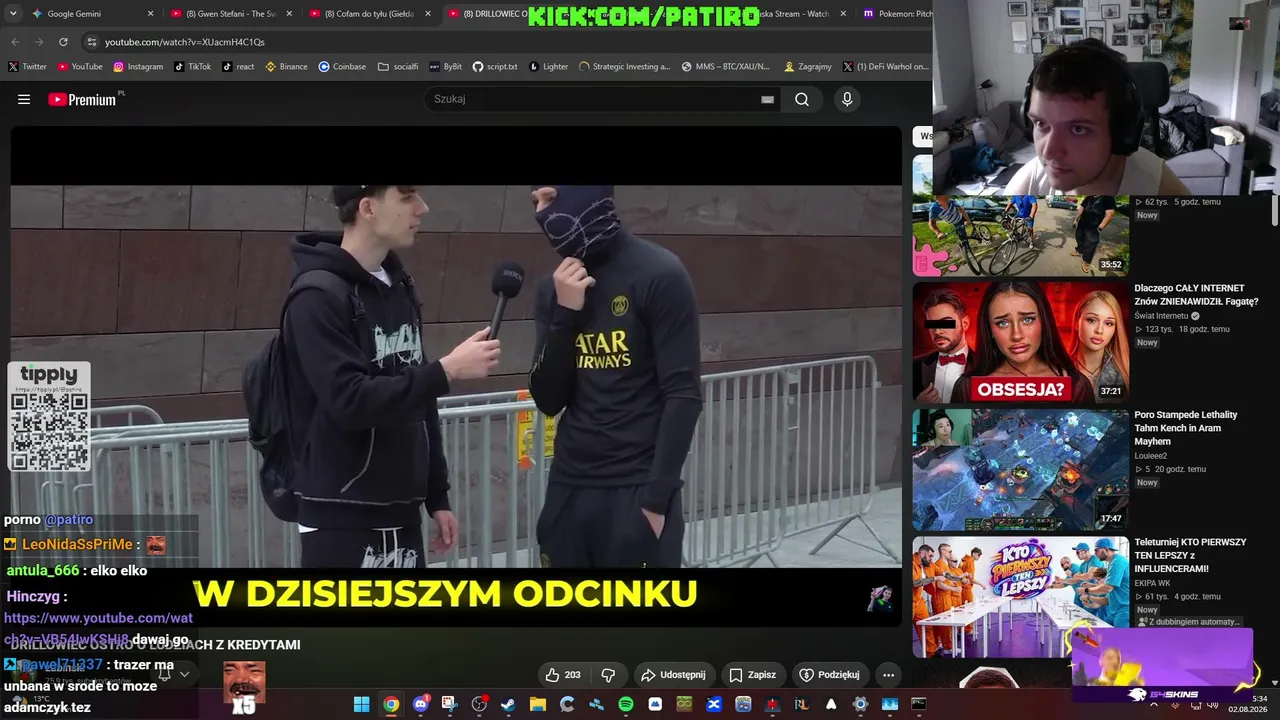Expand the Chrome tab search chevron

click(13, 14)
